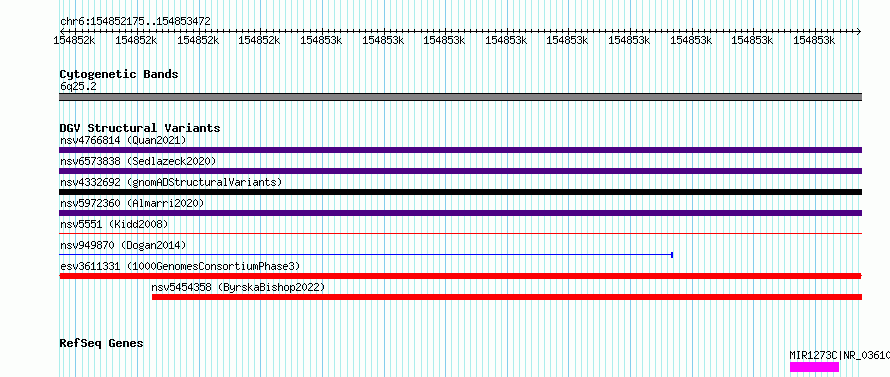Screen dimensions: 890x377
Task: Select the Cytogenetic Bands track title
Action: click(x=119, y=74)
